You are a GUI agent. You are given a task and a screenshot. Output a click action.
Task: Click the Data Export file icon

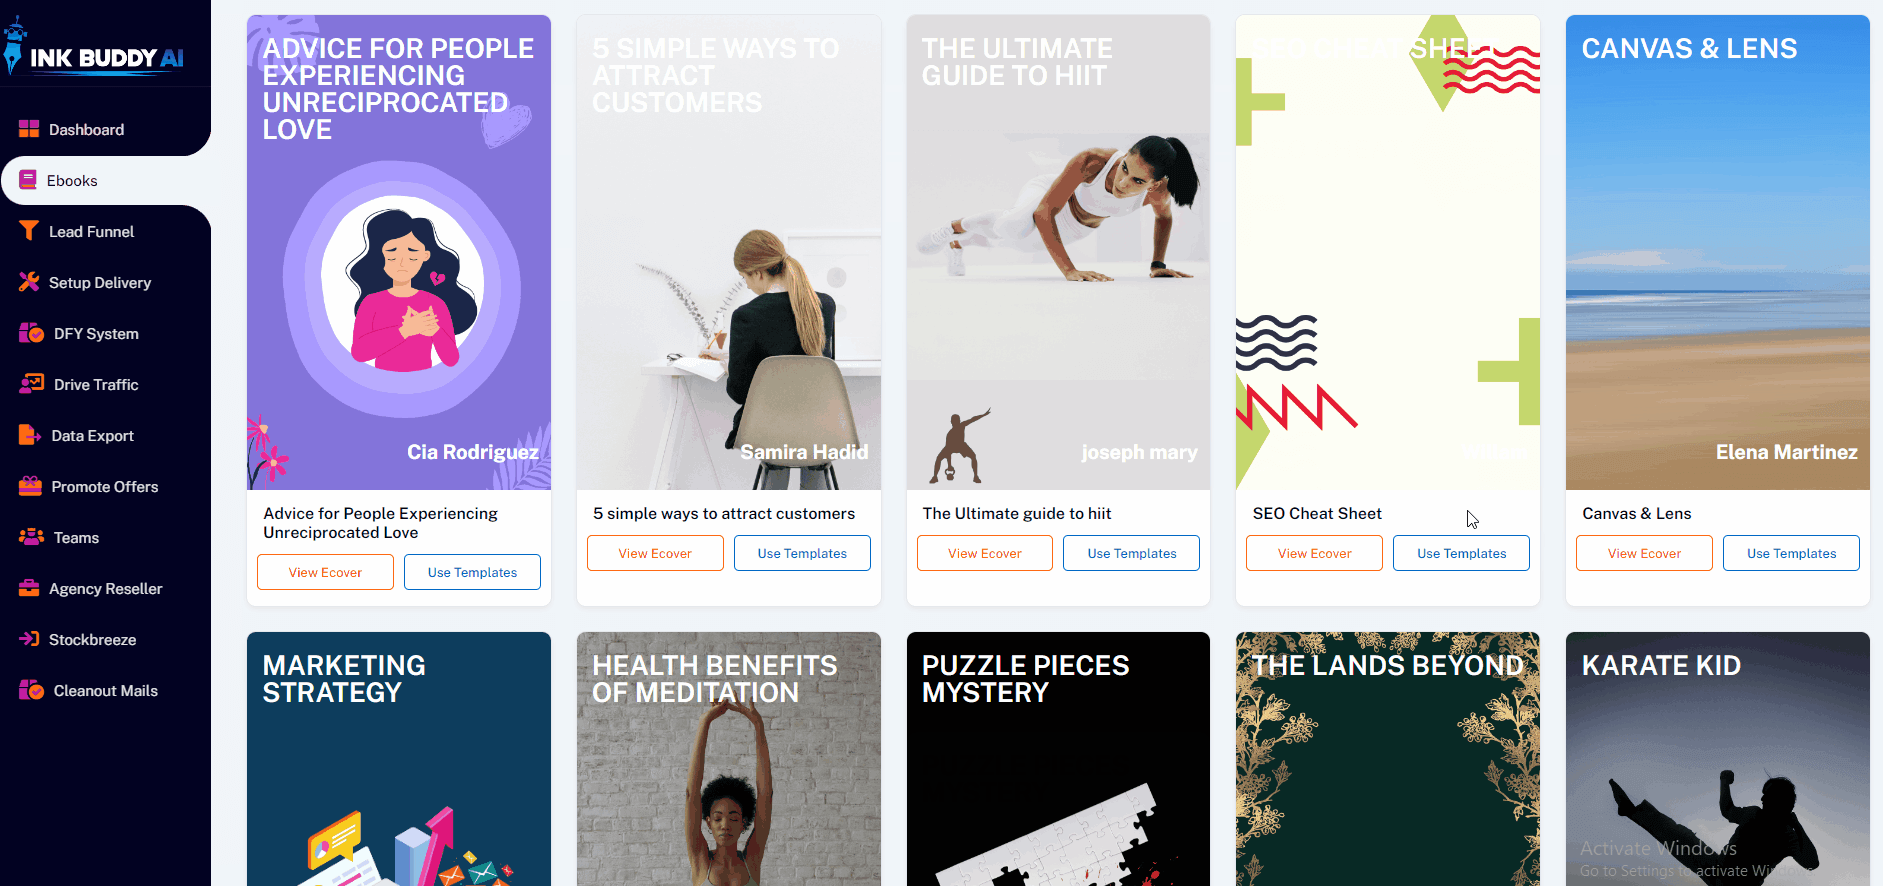pyautogui.click(x=30, y=435)
